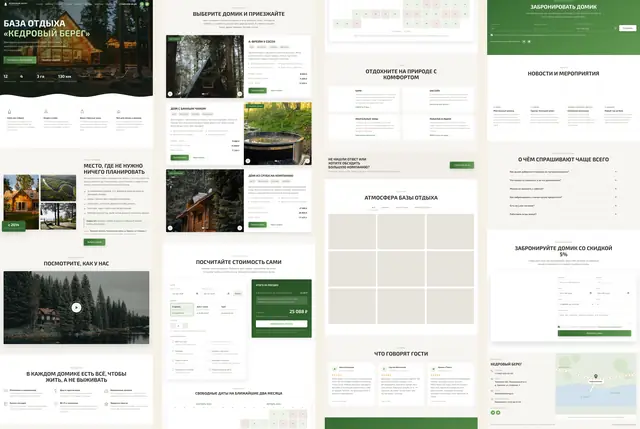Open check-out date field in calculator
Screen dimensions: 640x429
click(216, 293)
